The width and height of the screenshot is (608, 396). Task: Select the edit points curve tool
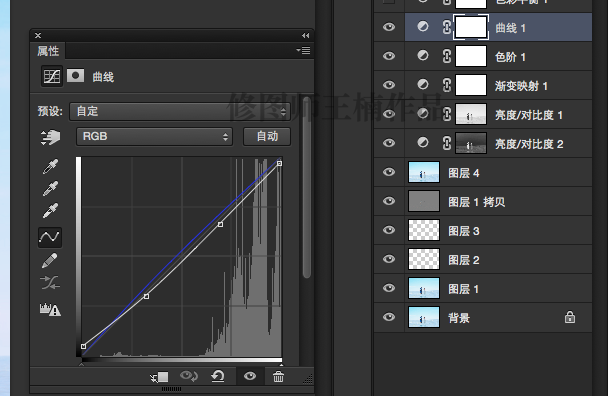50,237
